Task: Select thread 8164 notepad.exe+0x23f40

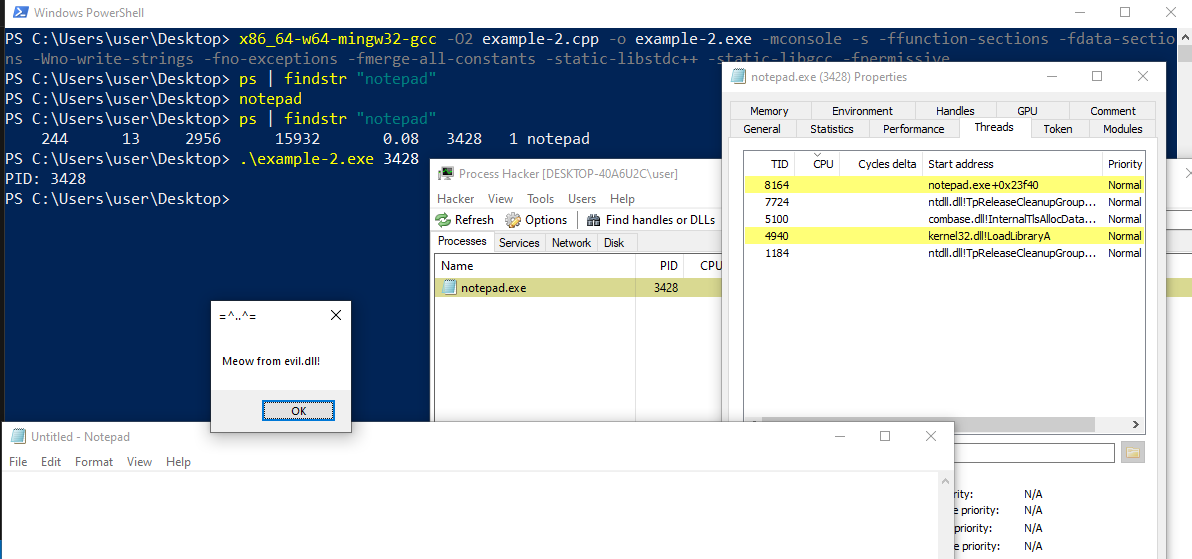Action: pos(943,185)
